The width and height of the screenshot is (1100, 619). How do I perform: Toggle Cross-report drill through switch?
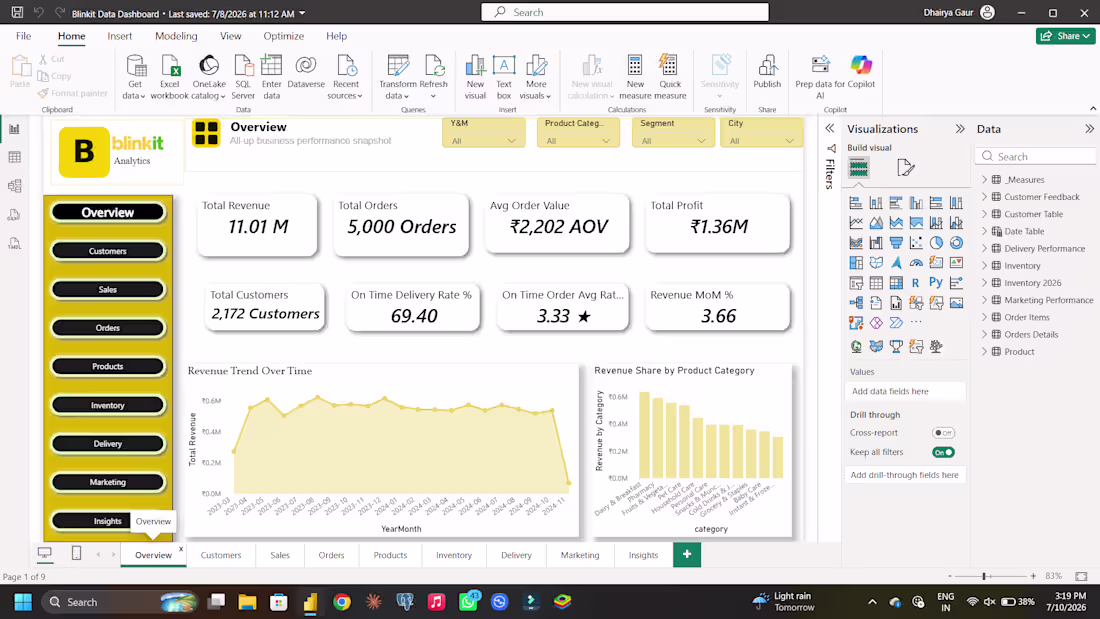[x=943, y=433]
